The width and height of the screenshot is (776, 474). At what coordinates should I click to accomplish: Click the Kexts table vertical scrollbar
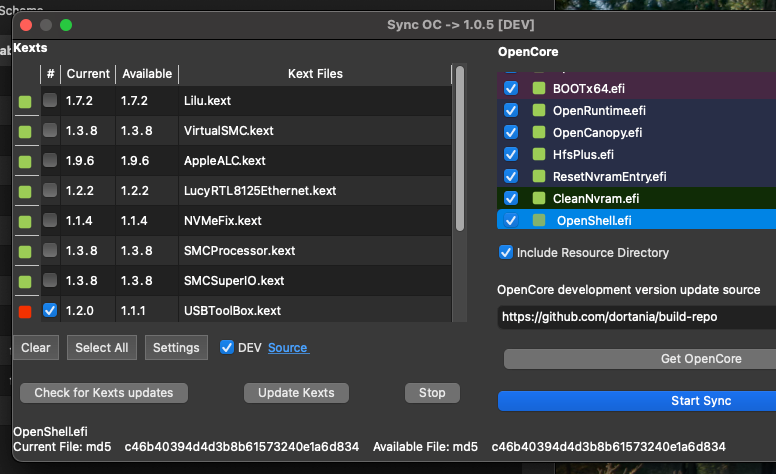point(460,148)
